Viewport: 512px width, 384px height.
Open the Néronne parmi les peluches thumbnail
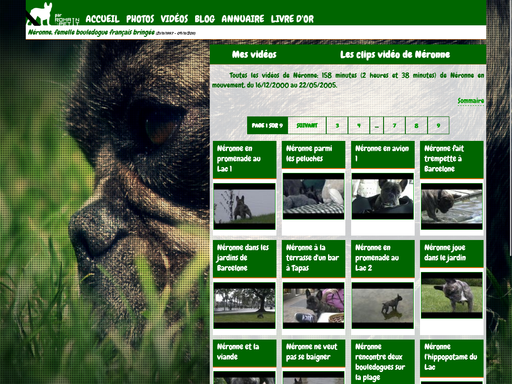tap(313, 196)
